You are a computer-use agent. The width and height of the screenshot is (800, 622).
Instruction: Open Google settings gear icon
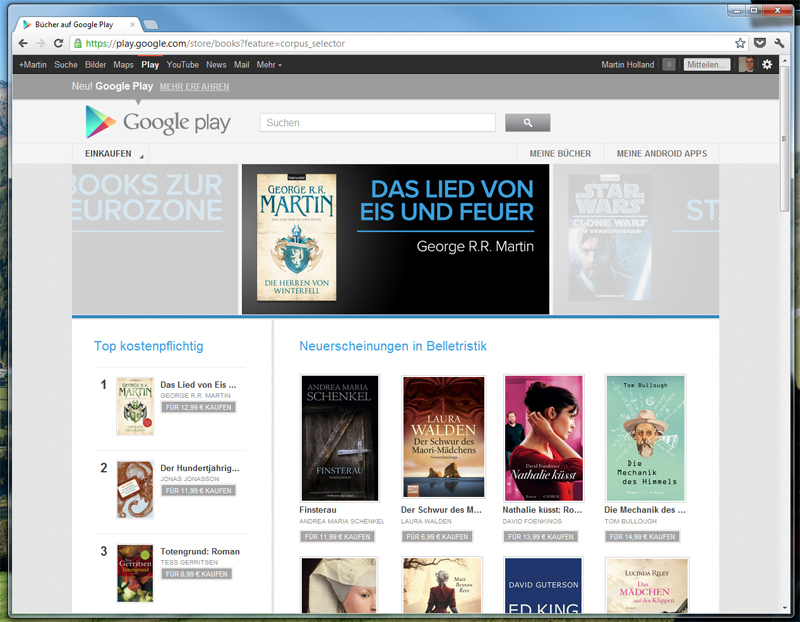(x=767, y=65)
